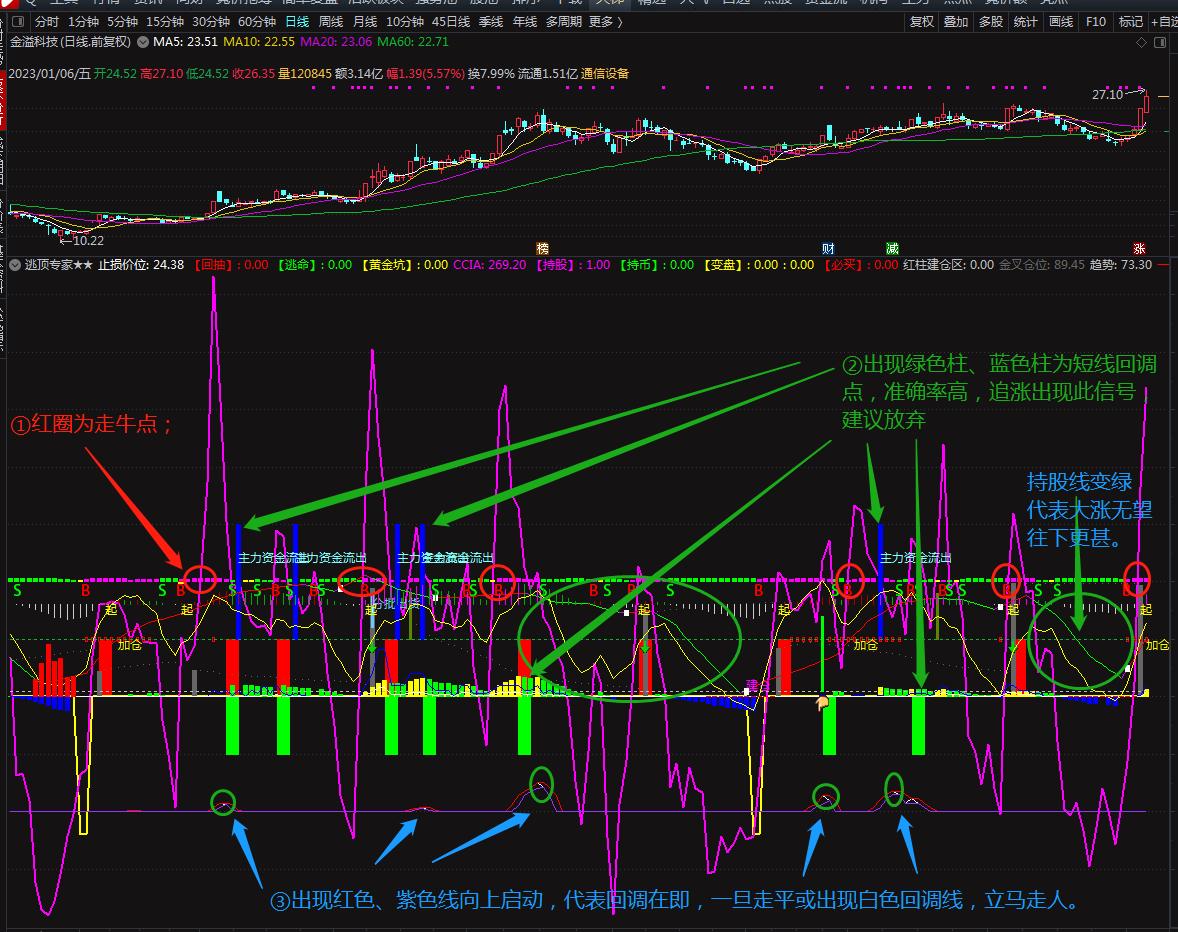Viewport: 1178px width, 932px height.
Task: Switch to 分时 chart period
Action: (47, 22)
